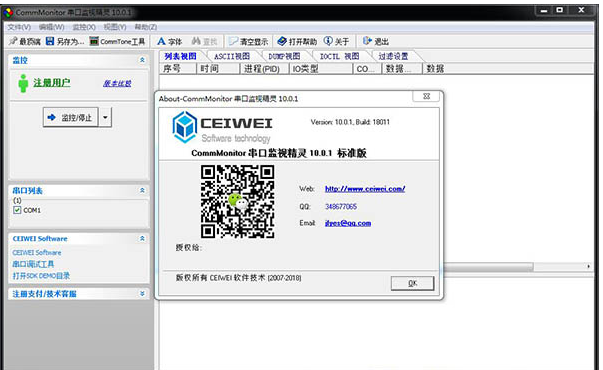Click the binoculars Find toolbar icon
603x370 pixels.
[196, 41]
